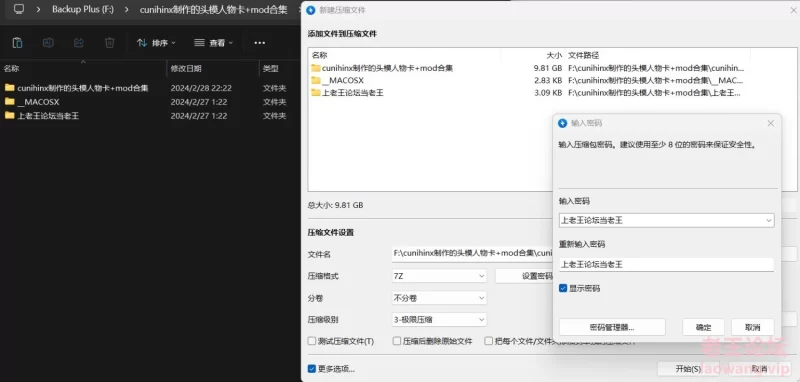
Task: Open 密码管理器... button
Action: pos(612,327)
